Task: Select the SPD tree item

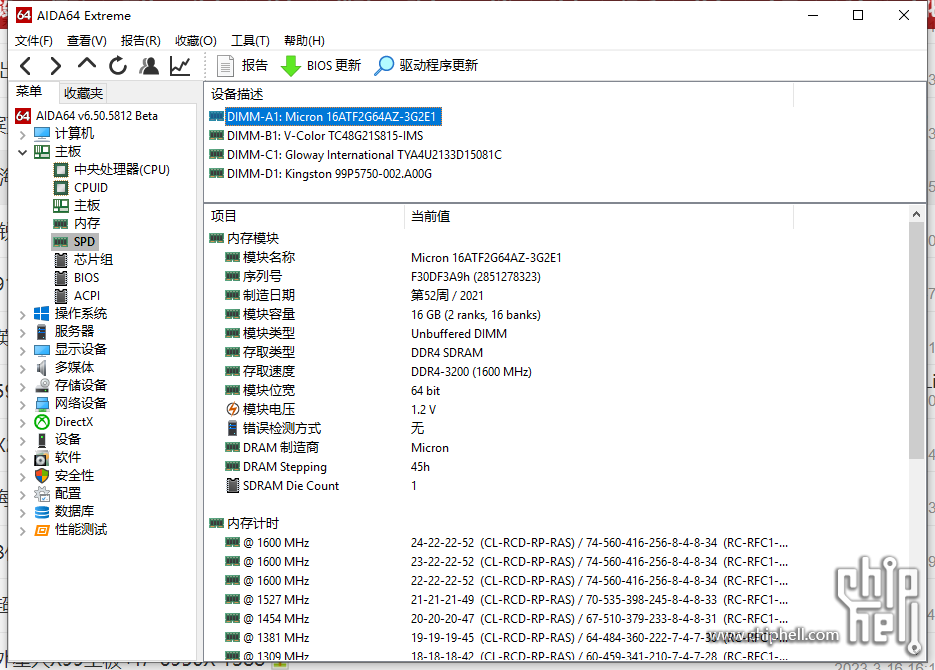Action: (84, 241)
